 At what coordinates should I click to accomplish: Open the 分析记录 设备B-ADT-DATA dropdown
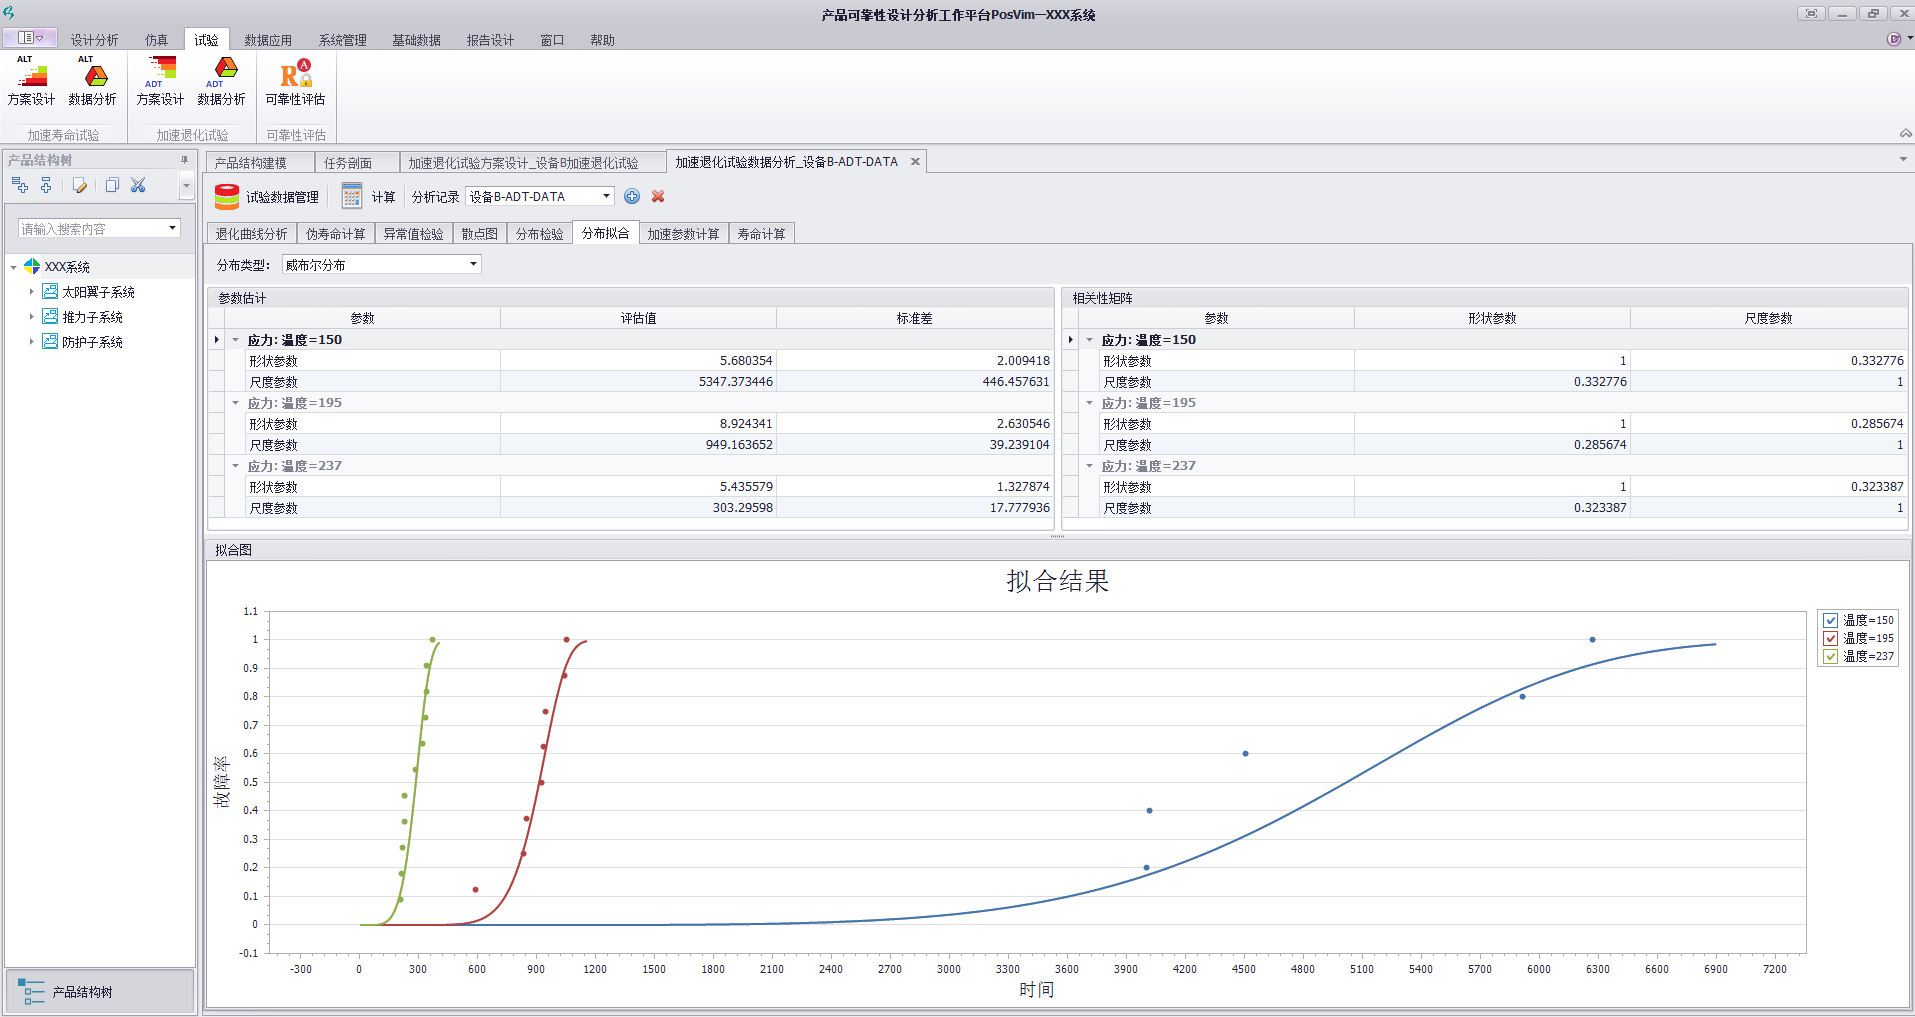click(x=606, y=196)
